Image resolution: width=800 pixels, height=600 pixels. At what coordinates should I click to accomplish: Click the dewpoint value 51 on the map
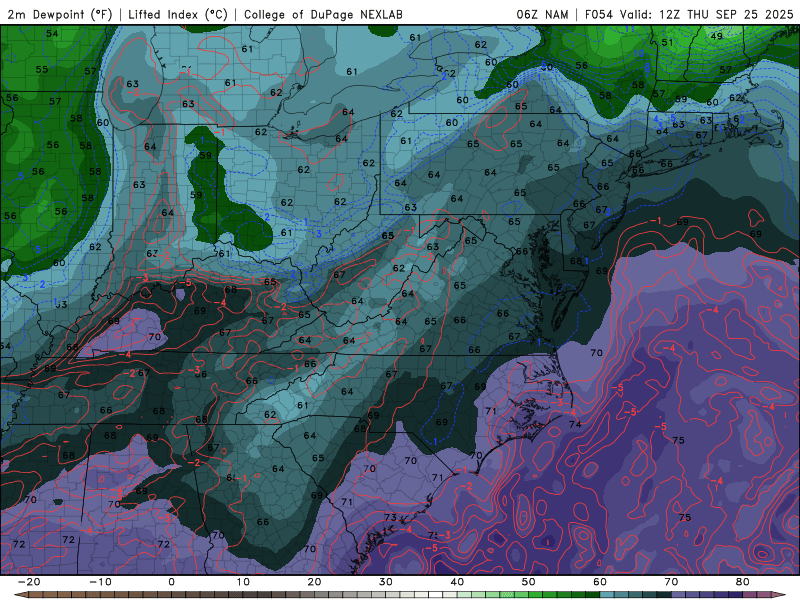(667, 42)
